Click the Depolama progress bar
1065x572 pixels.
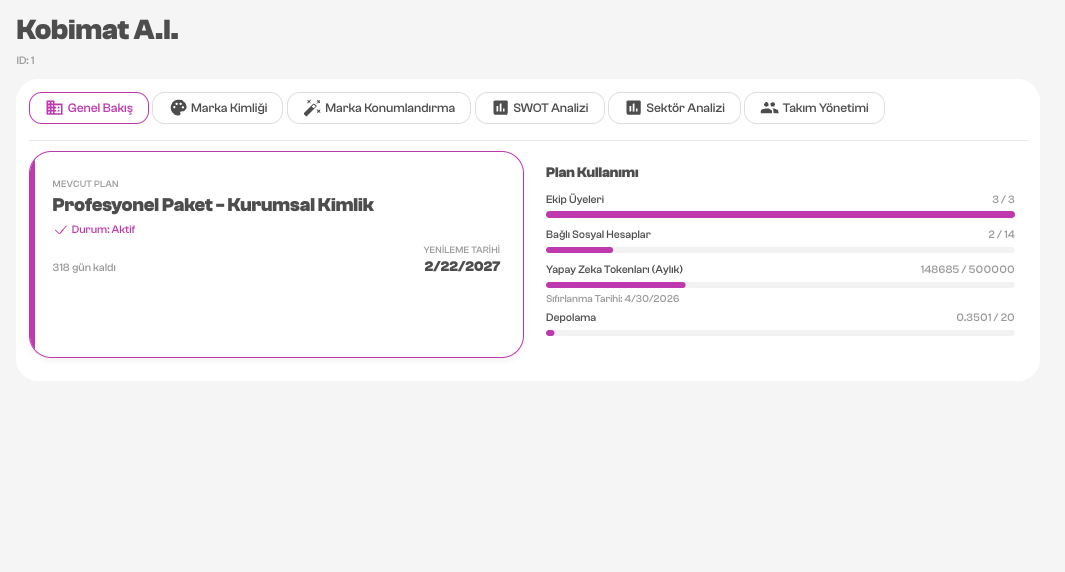coord(780,333)
